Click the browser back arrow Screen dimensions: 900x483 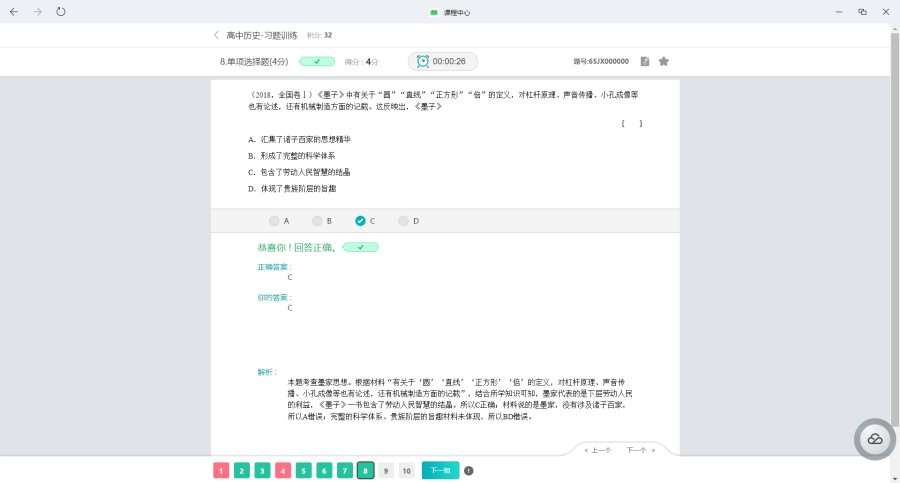tap(14, 12)
